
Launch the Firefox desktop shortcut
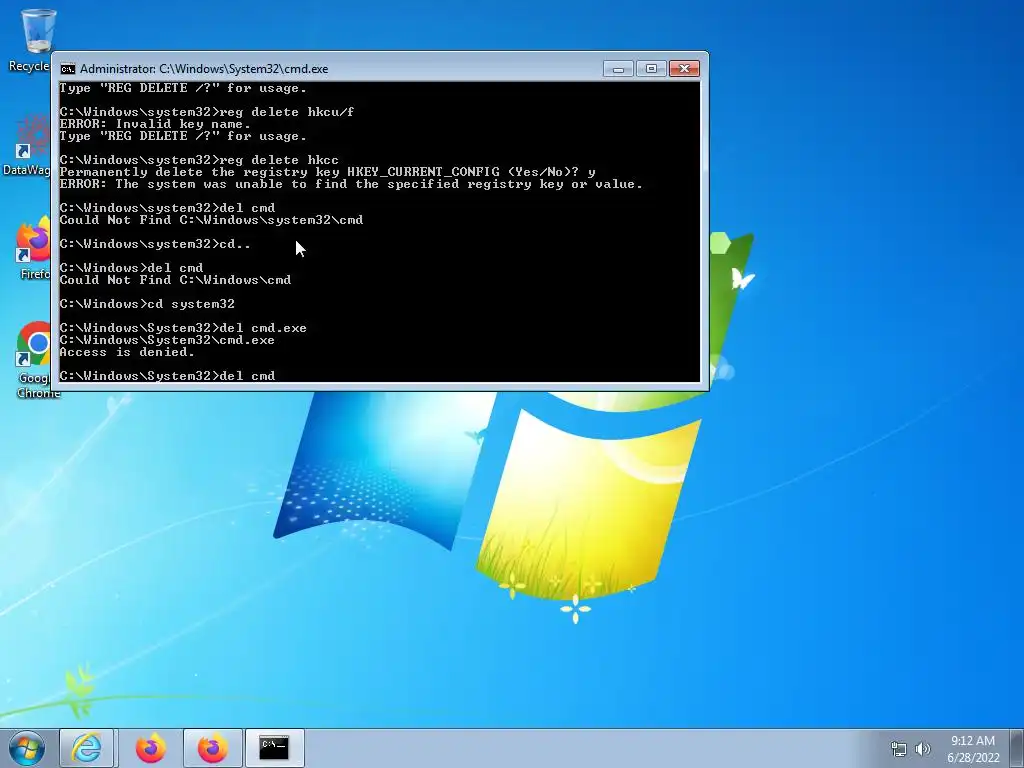33,248
